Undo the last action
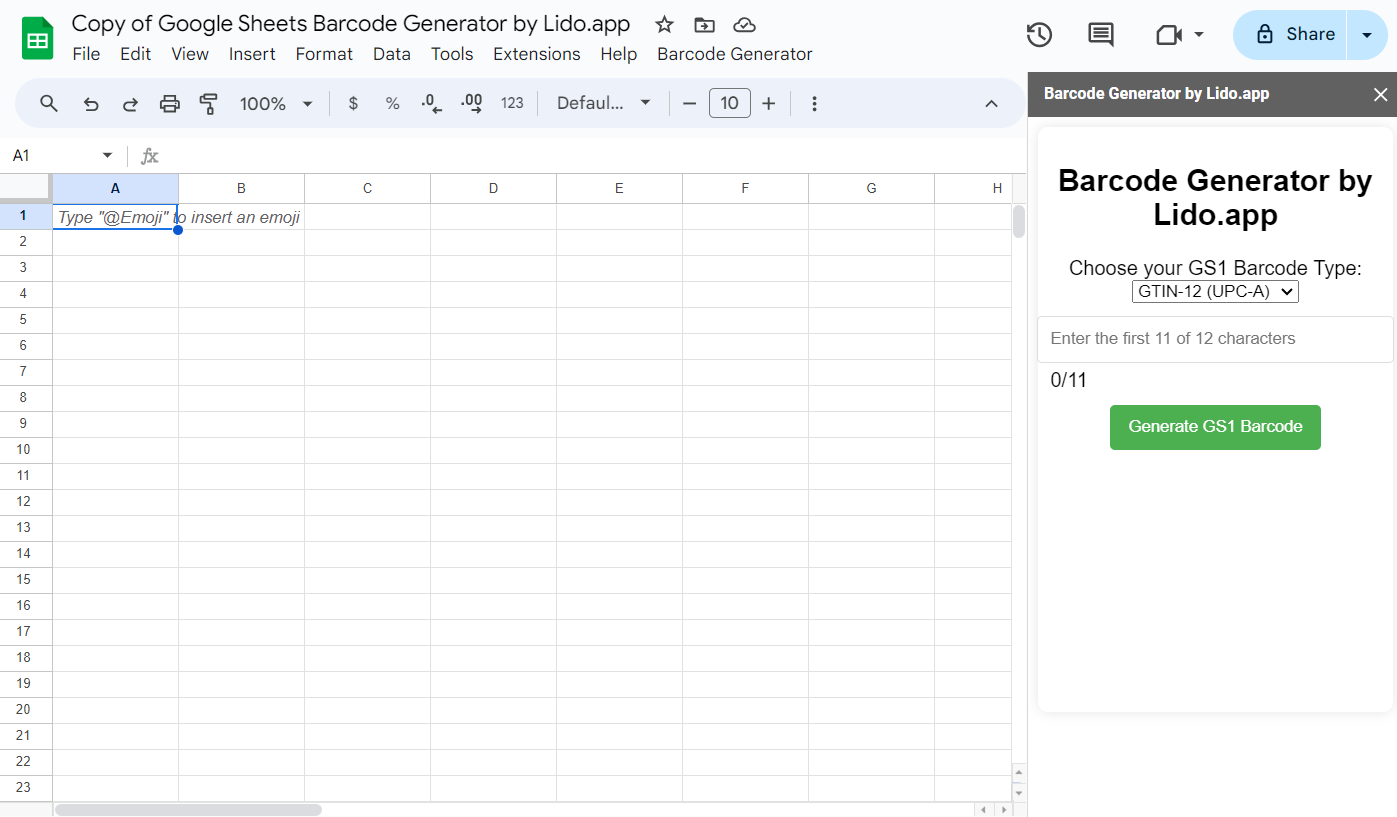1397x817 pixels. click(x=91, y=103)
